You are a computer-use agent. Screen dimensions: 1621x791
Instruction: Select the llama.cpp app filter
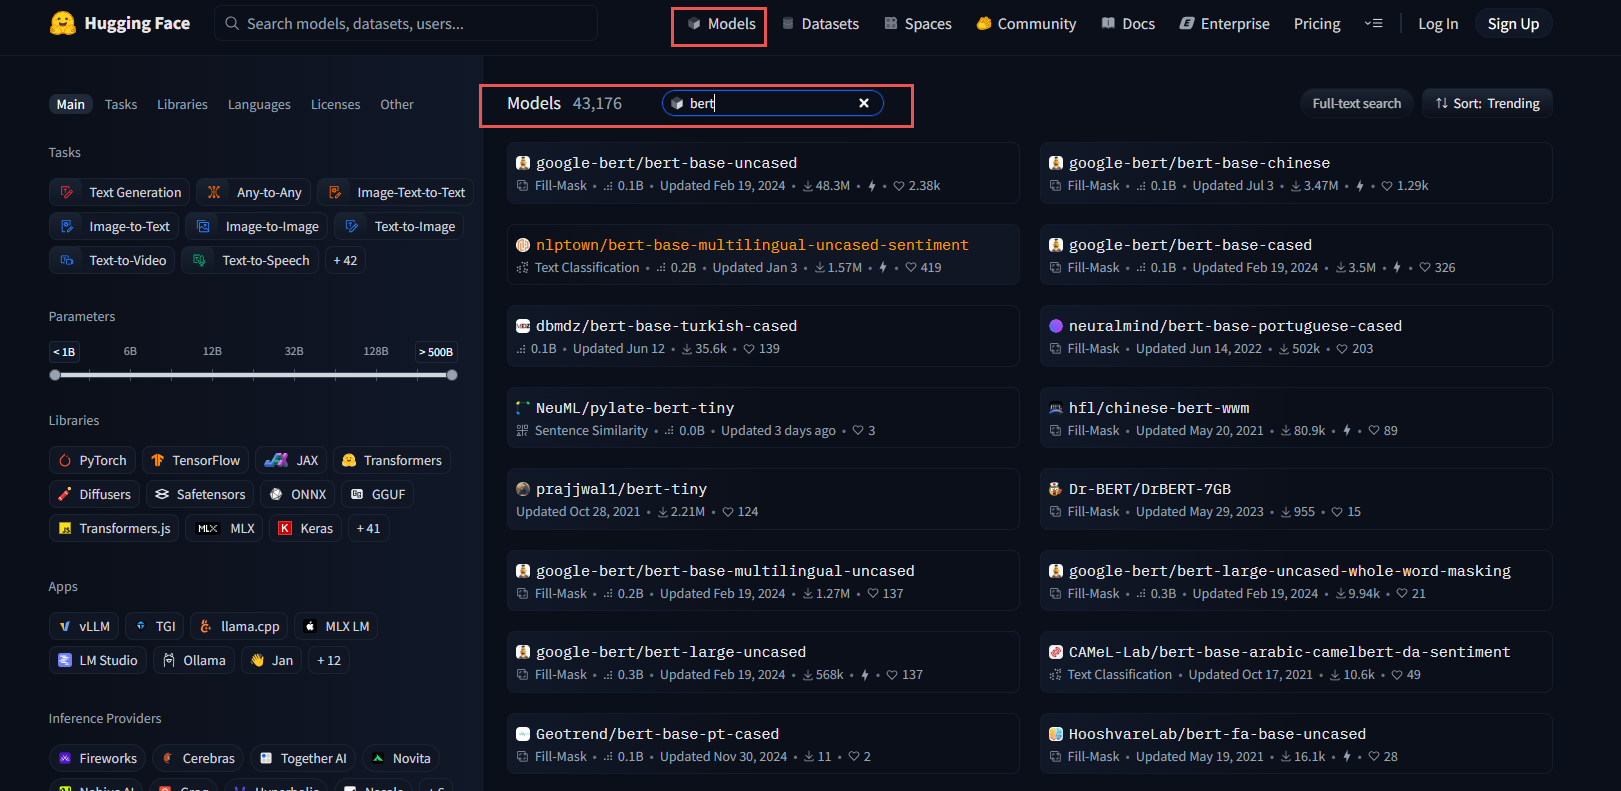(240, 626)
